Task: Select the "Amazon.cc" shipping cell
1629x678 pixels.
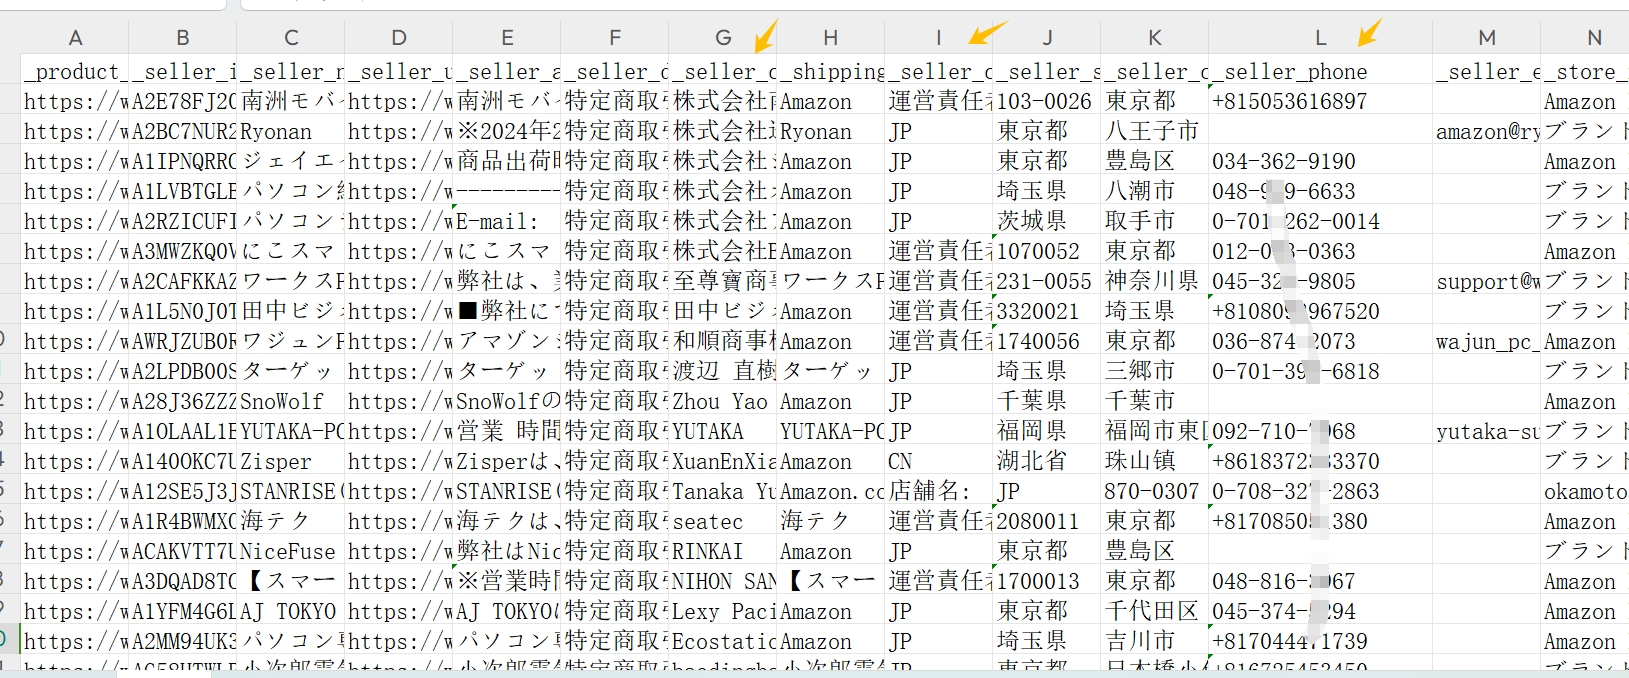Action: tap(831, 491)
